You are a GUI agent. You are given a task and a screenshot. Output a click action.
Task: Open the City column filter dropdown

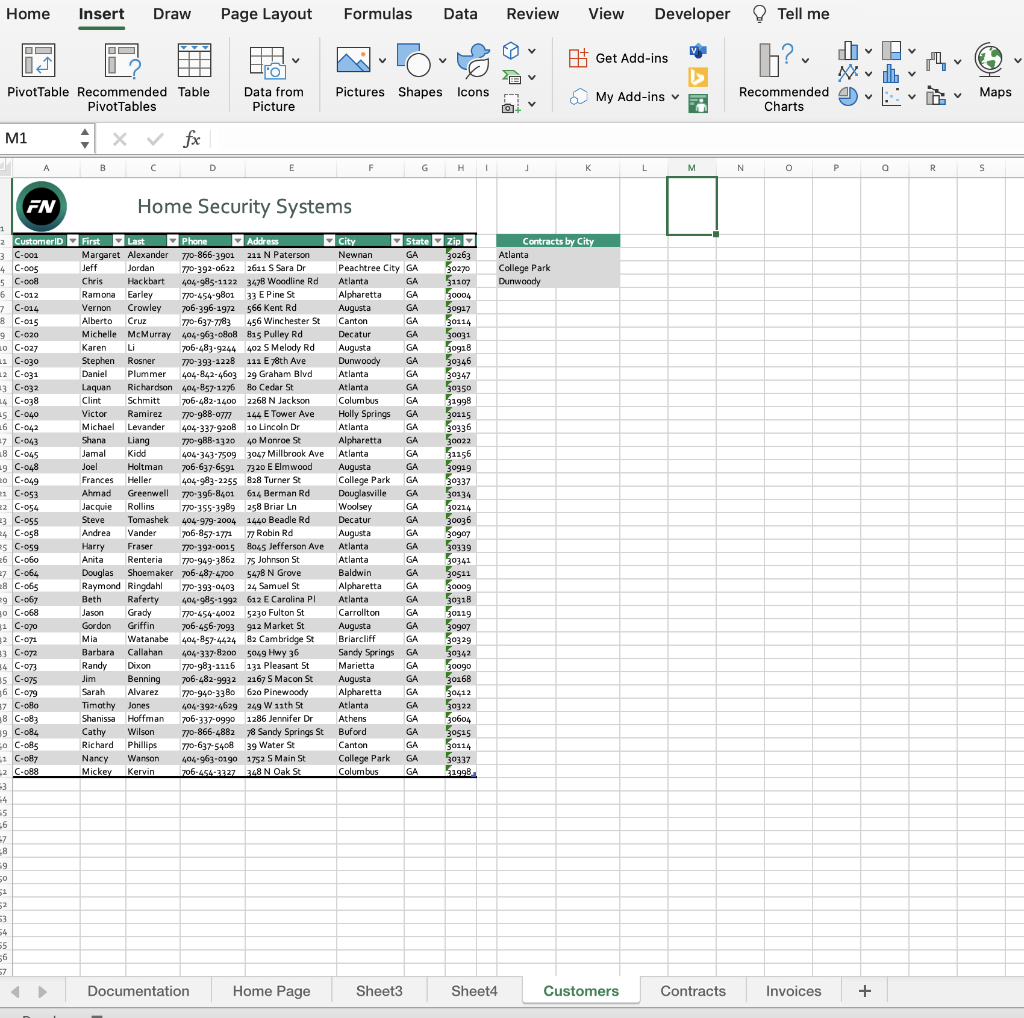[x=396, y=241]
